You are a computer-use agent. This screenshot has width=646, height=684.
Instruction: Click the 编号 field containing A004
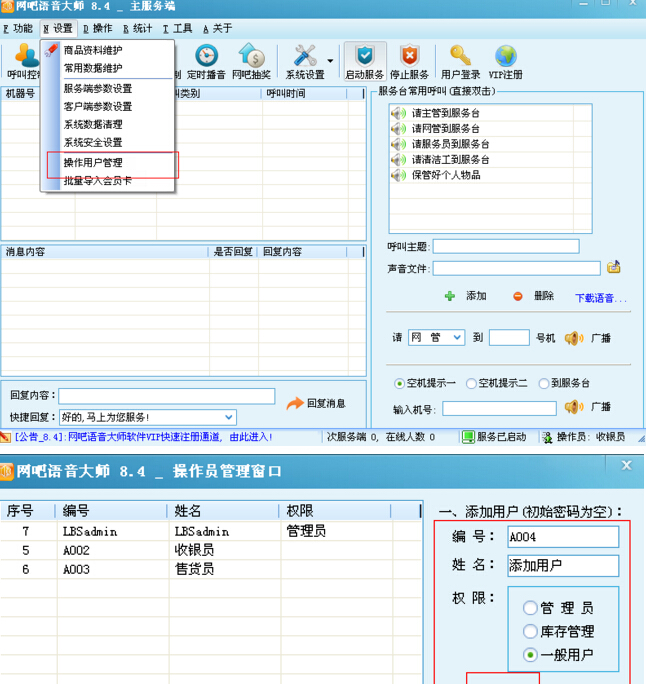563,537
